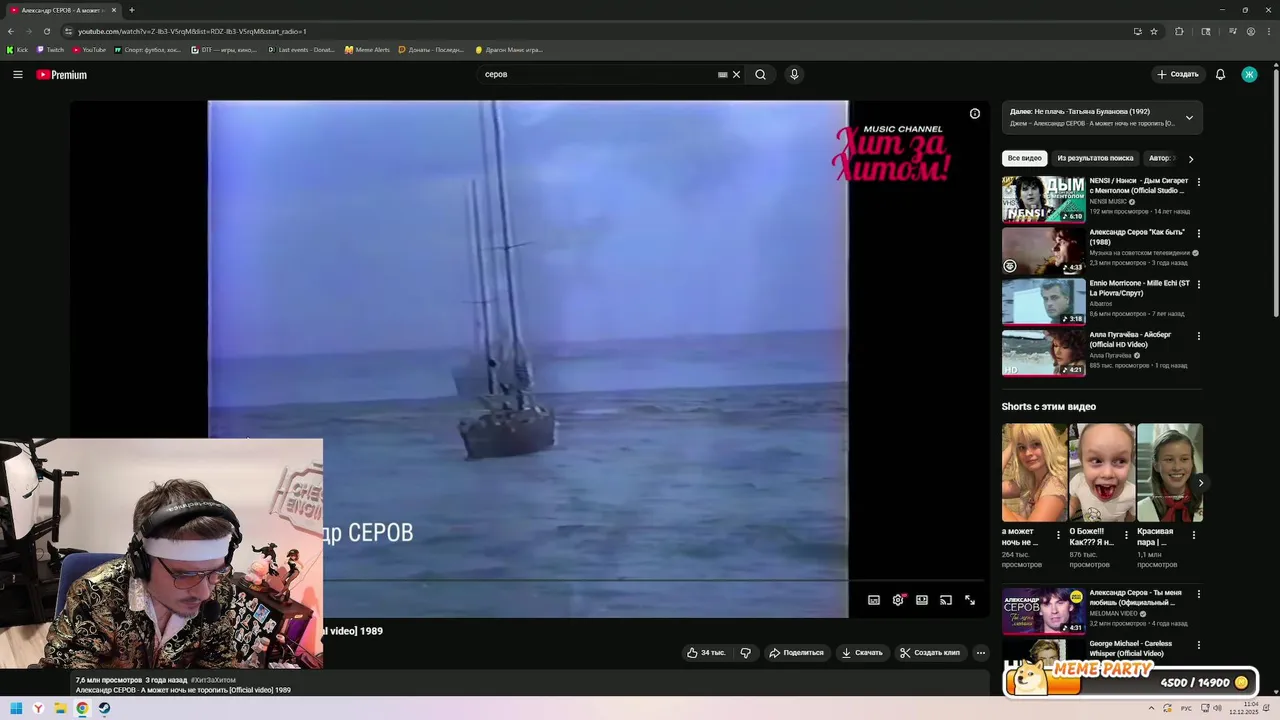Open options for George Michael Careless Whisper
Viewport: 1280px width, 720px height.
1198,645
